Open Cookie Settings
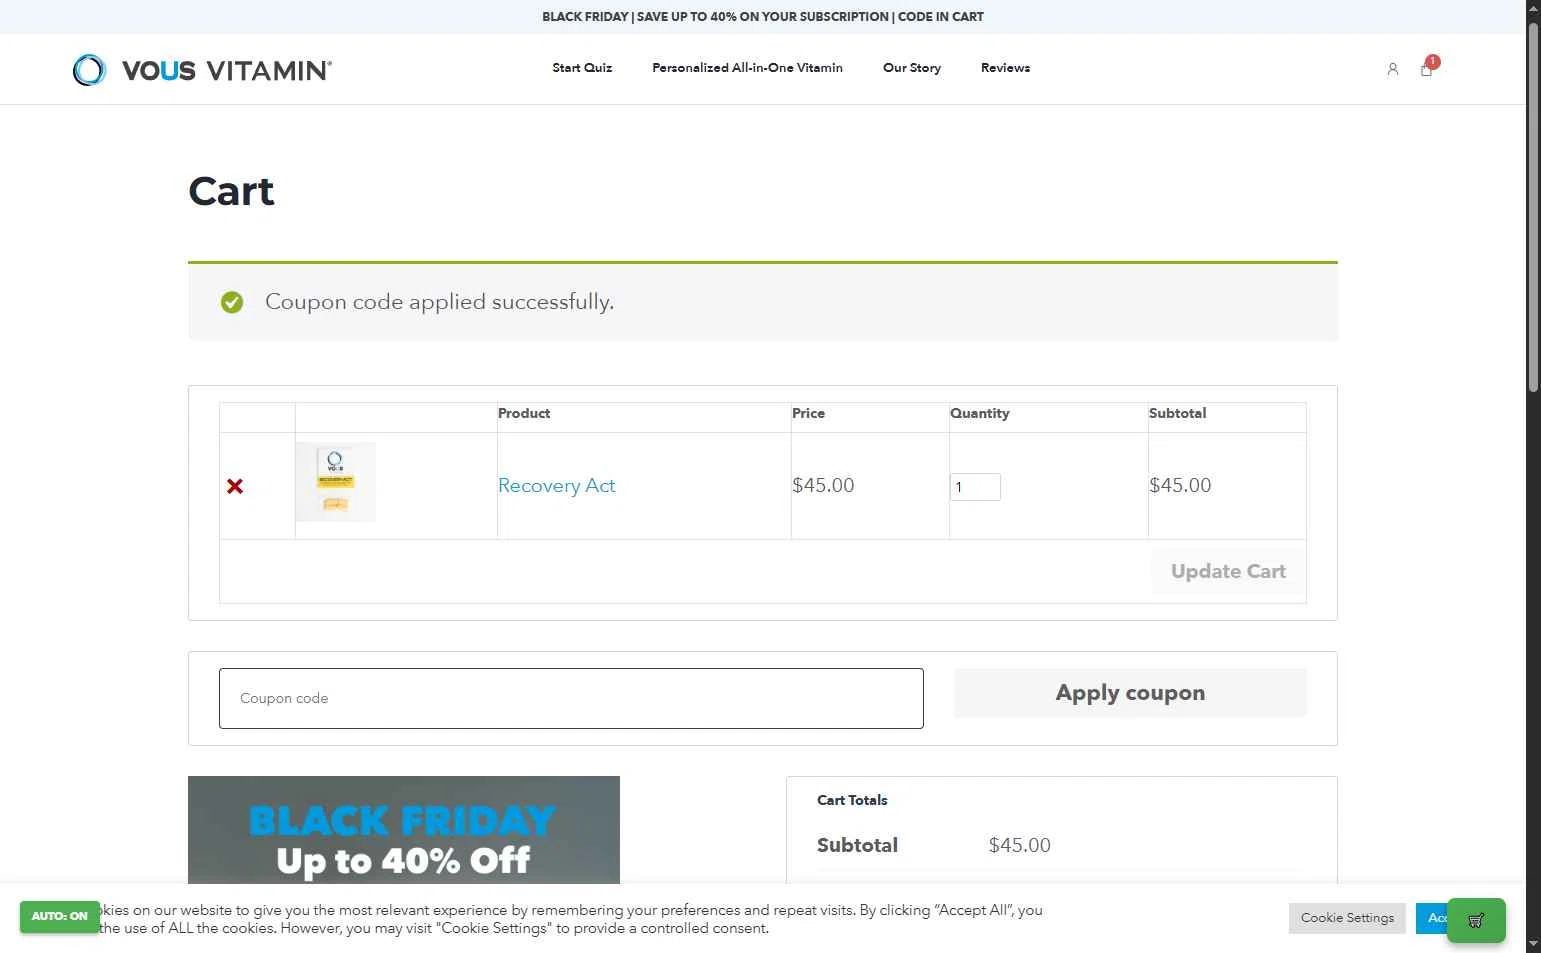This screenshot has height=953, width=1541. tap(1347, 918)
